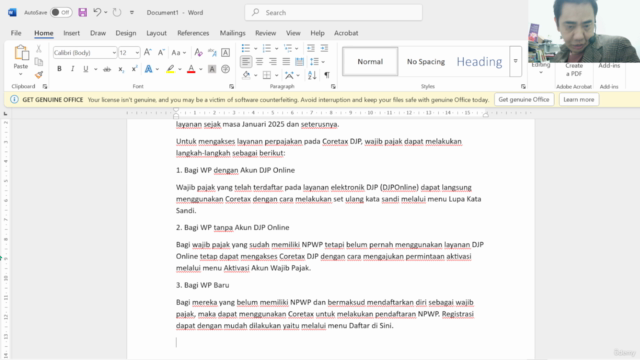
Task: Click the Redo icon
Action: (x=117, y=12)
